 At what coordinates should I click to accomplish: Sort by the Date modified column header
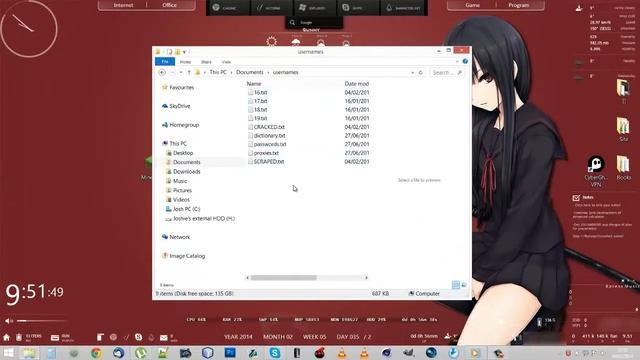357,84
